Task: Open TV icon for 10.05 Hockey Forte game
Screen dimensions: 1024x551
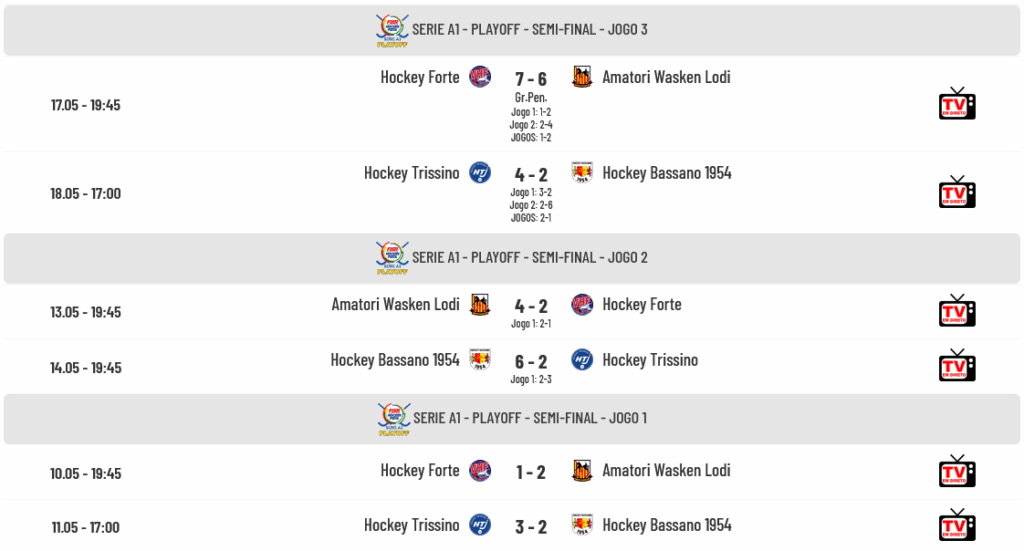Action: (x=957, y=471)
